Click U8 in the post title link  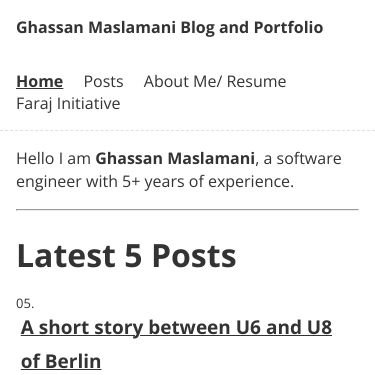pos(319,327)
